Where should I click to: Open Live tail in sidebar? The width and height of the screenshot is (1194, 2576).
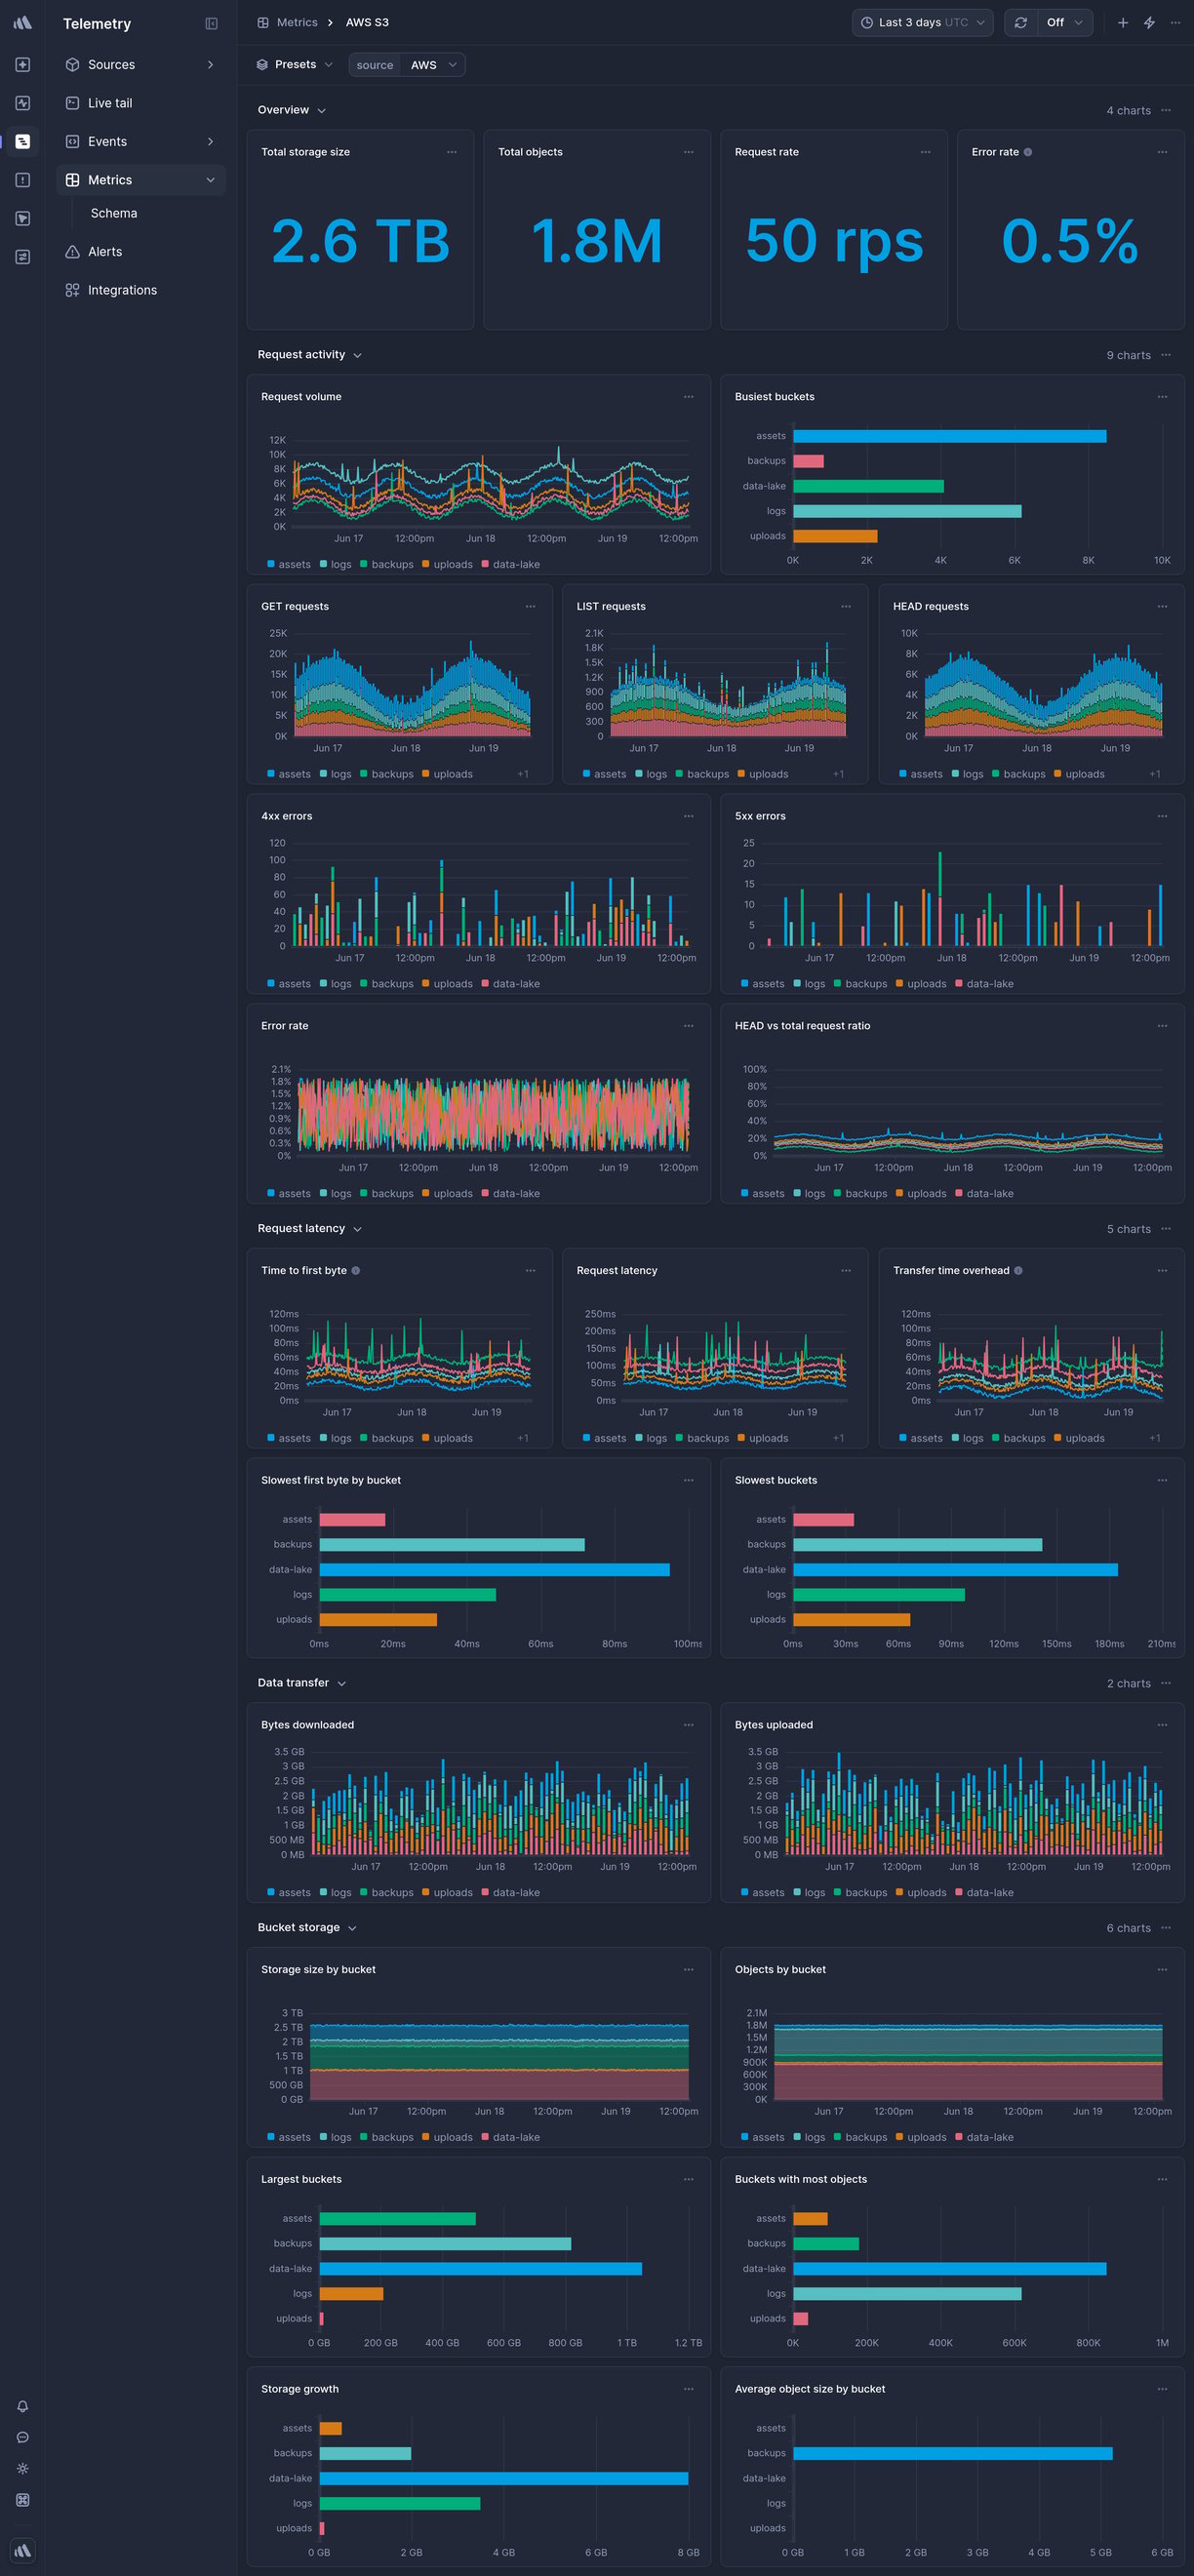click(141, 103)
